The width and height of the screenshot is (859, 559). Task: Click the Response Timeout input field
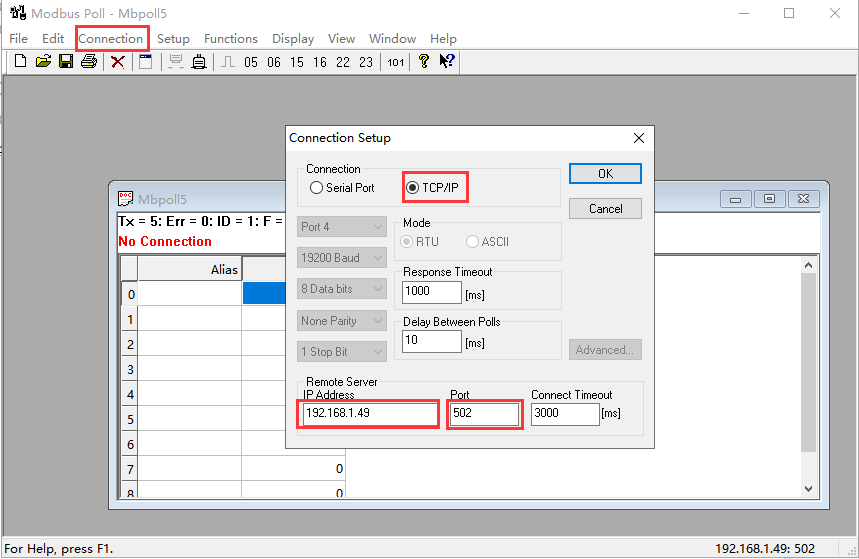[x=431, y=293]
